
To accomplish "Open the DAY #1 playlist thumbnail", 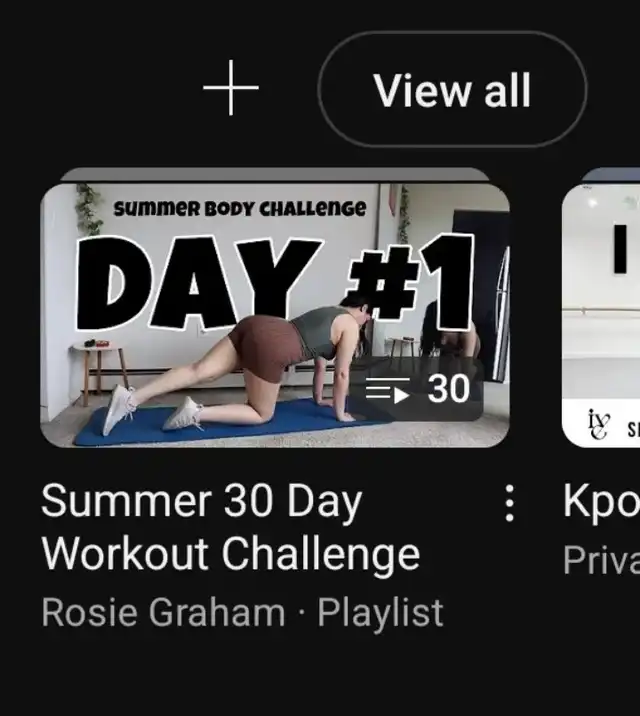I will pyautogui.click(x=275, y=315).
